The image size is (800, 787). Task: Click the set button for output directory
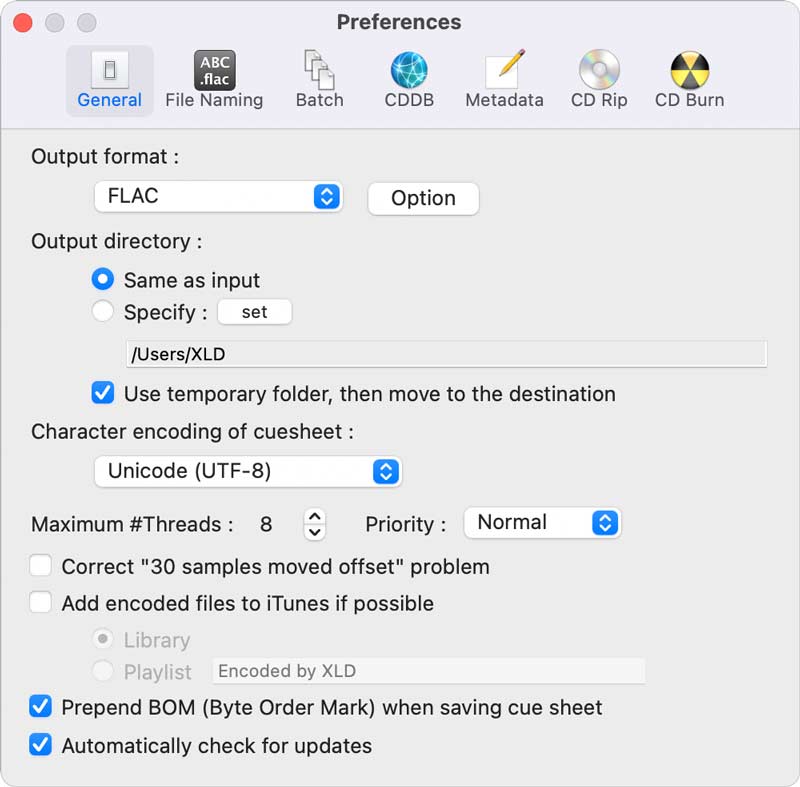pos(255,312)
